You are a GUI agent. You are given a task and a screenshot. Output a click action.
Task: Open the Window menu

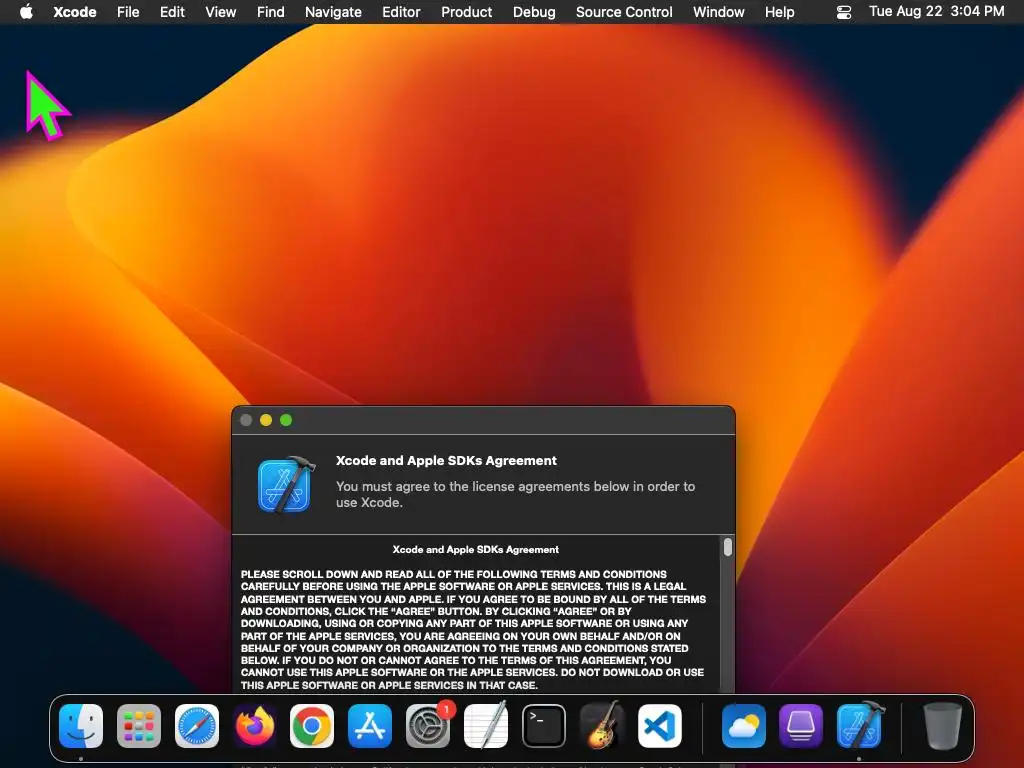click(x=718, y=12)
